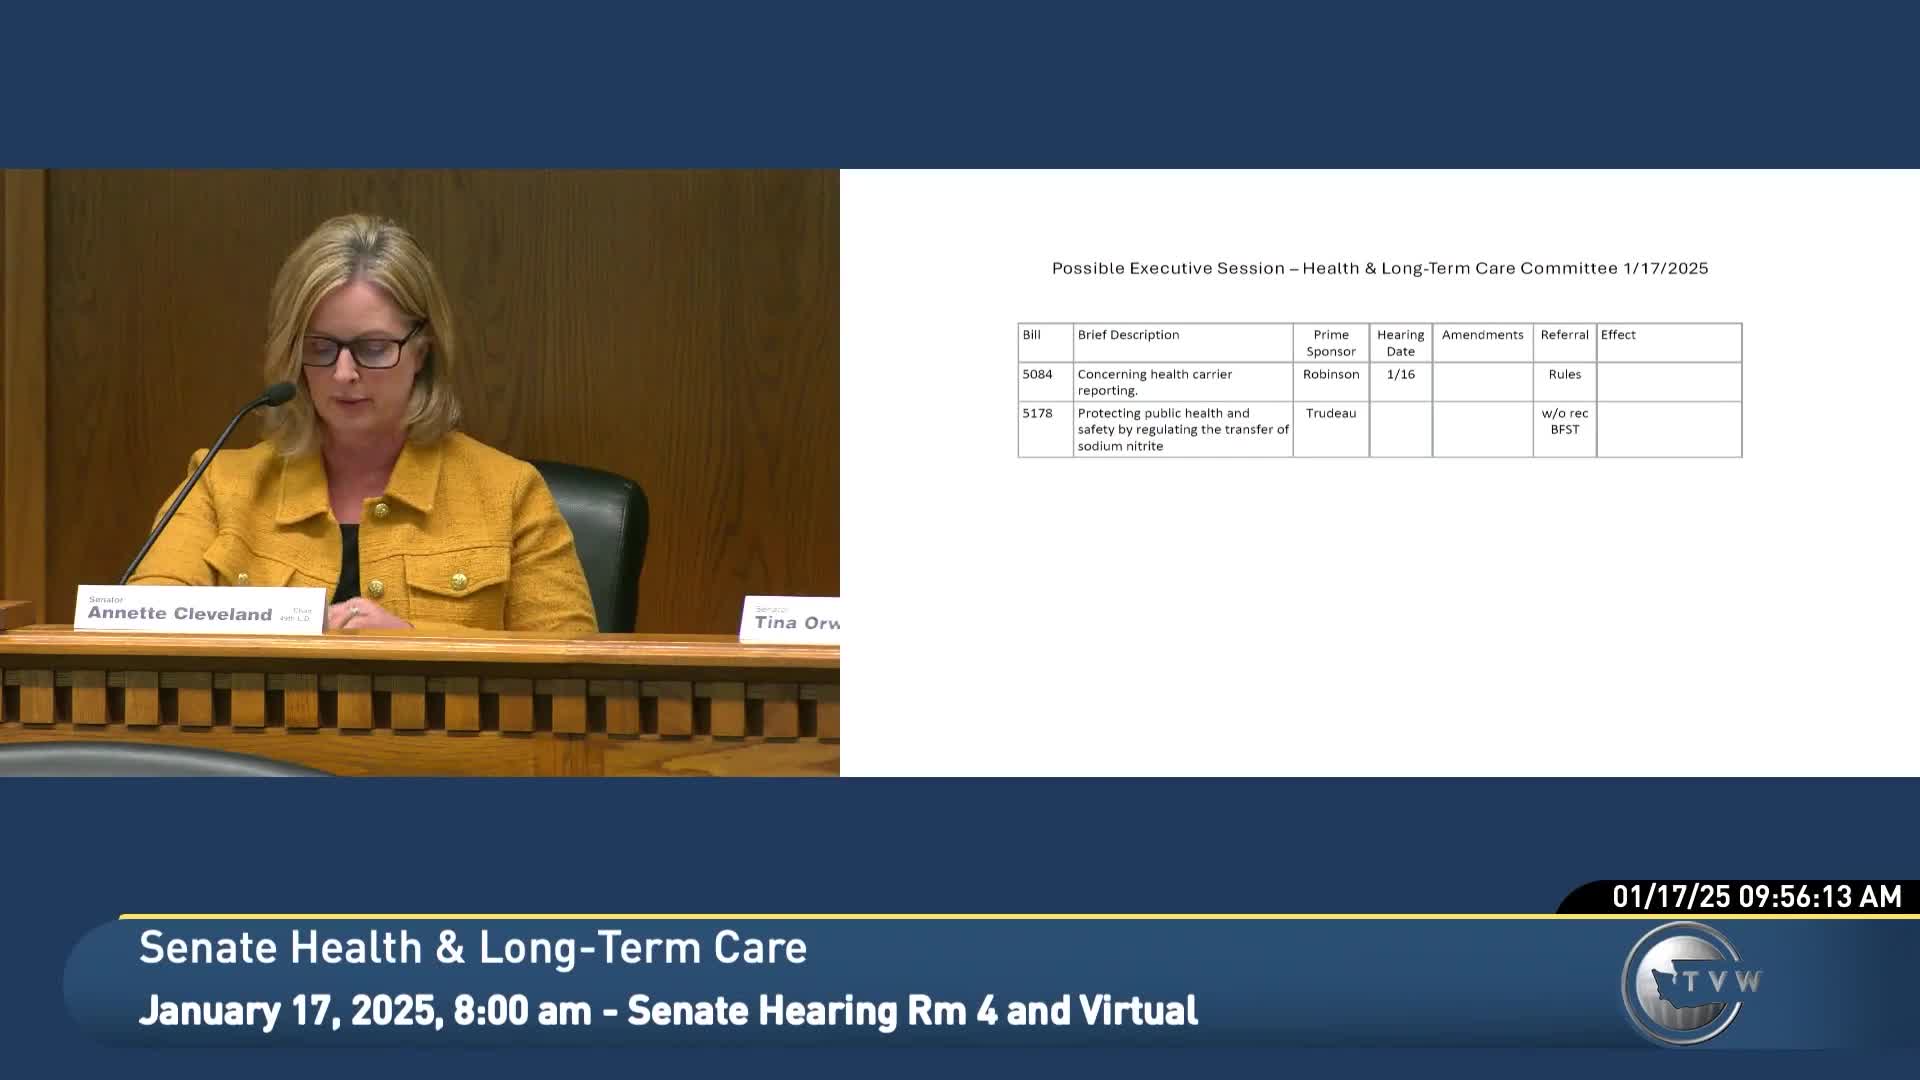Click the Prime Sponsor column header

click(1330, 343)
